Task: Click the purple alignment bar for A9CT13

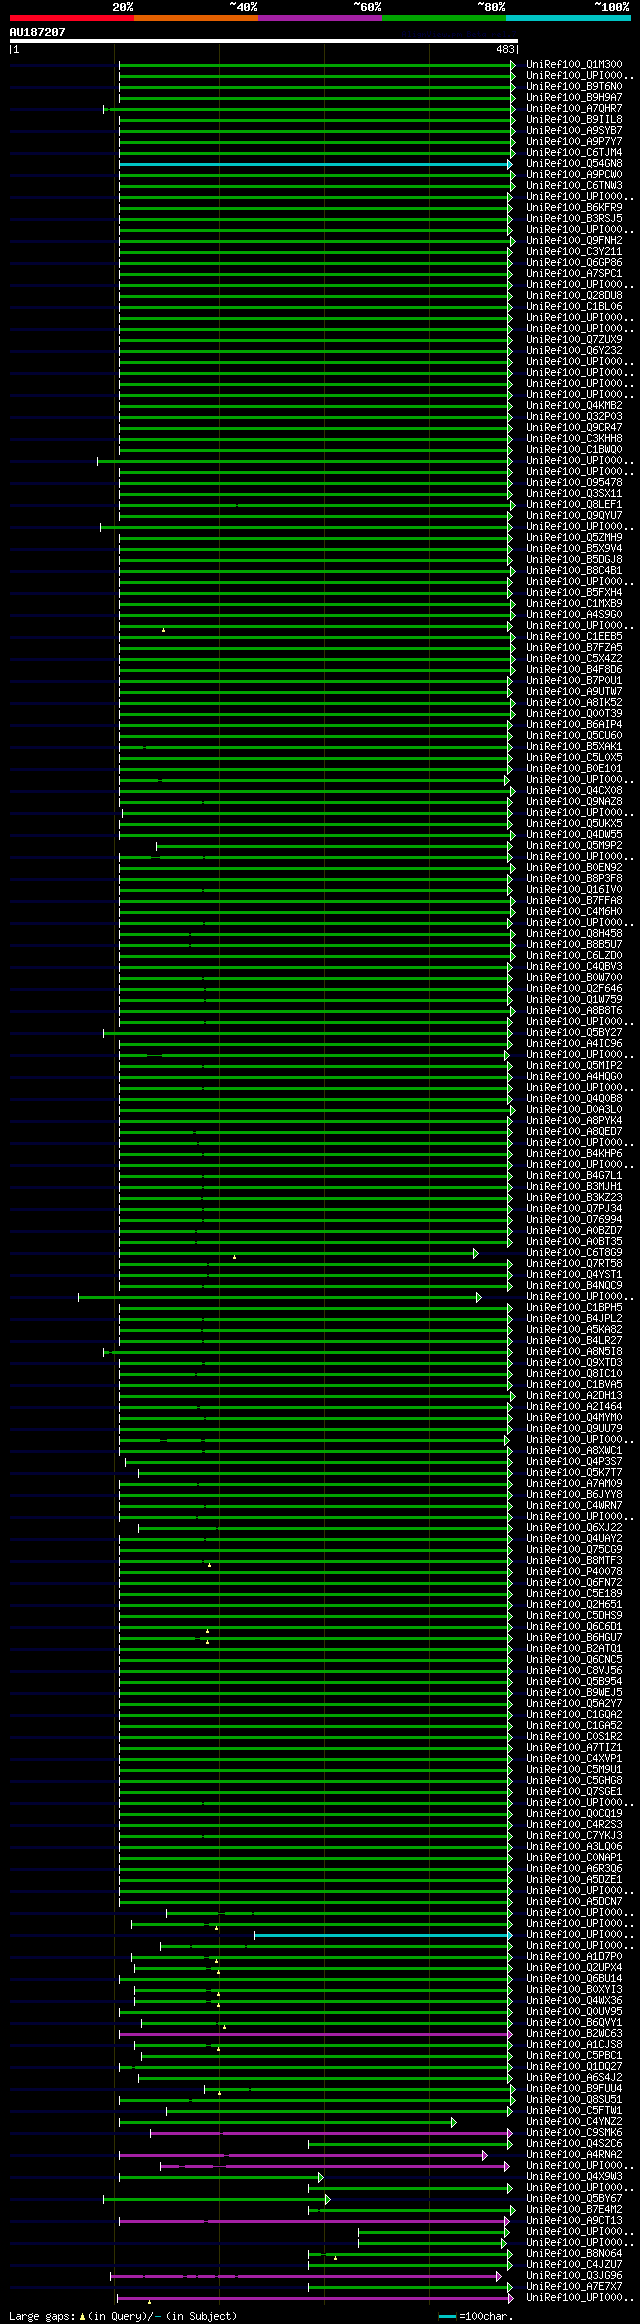Action: tap(313, 2221)
